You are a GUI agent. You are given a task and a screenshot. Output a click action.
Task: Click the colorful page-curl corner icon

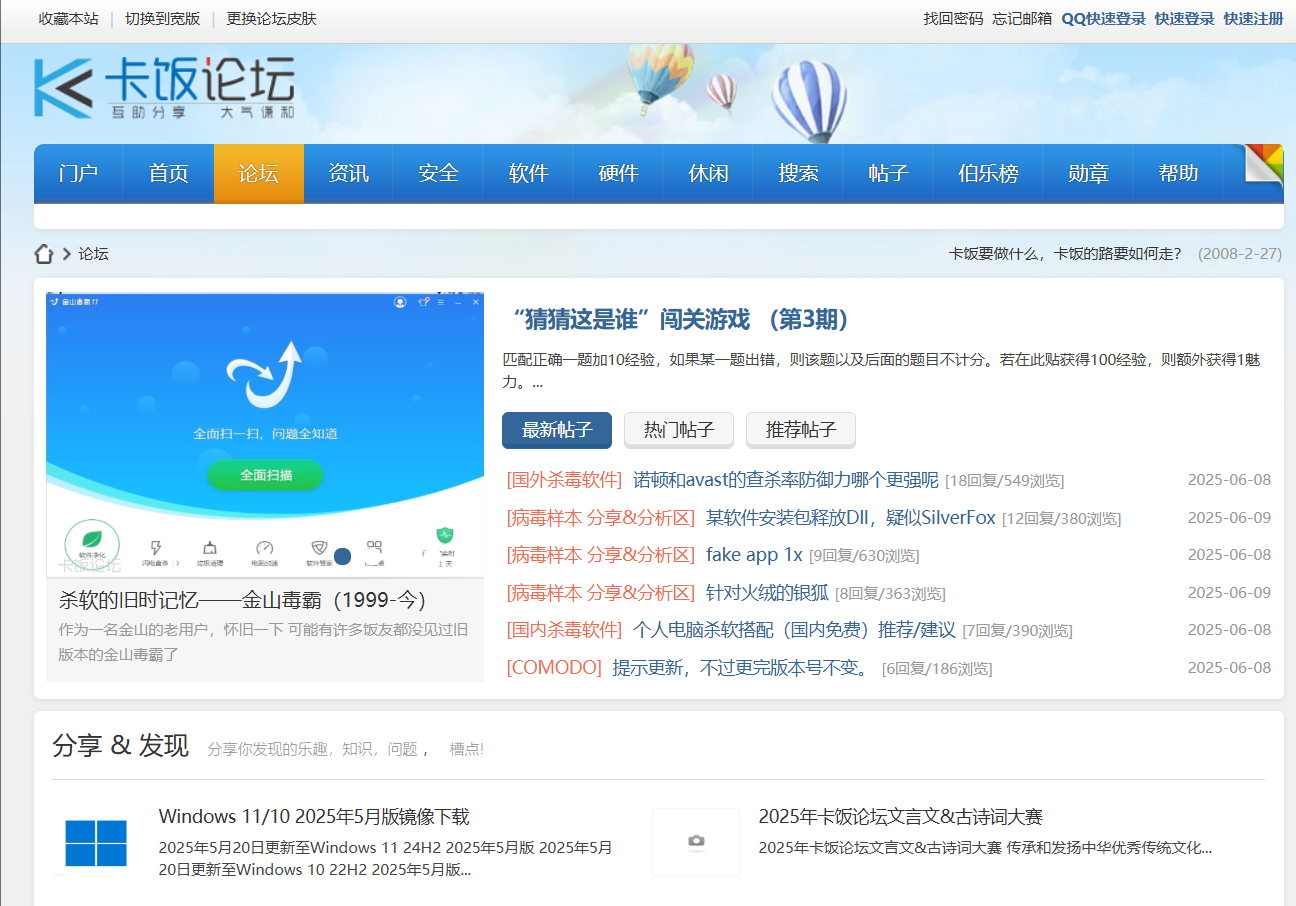pos(1264,164)
